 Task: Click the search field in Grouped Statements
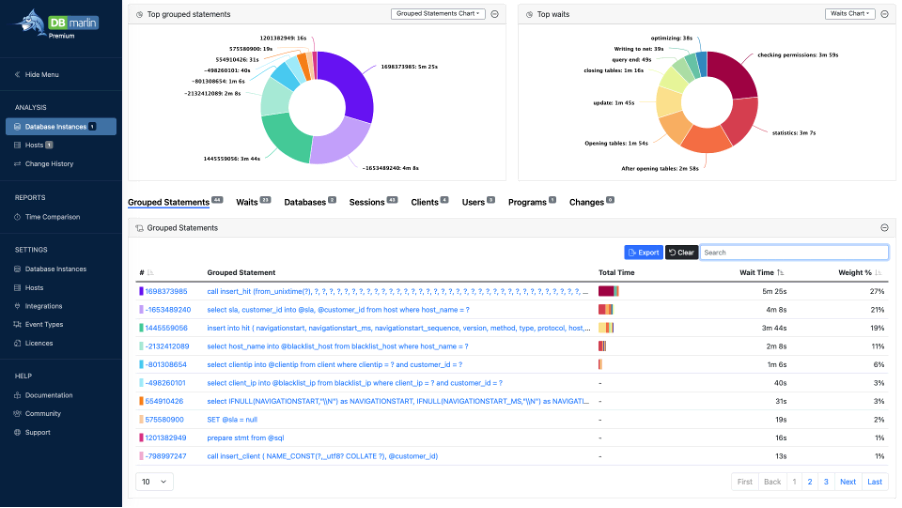pos(793,252)
